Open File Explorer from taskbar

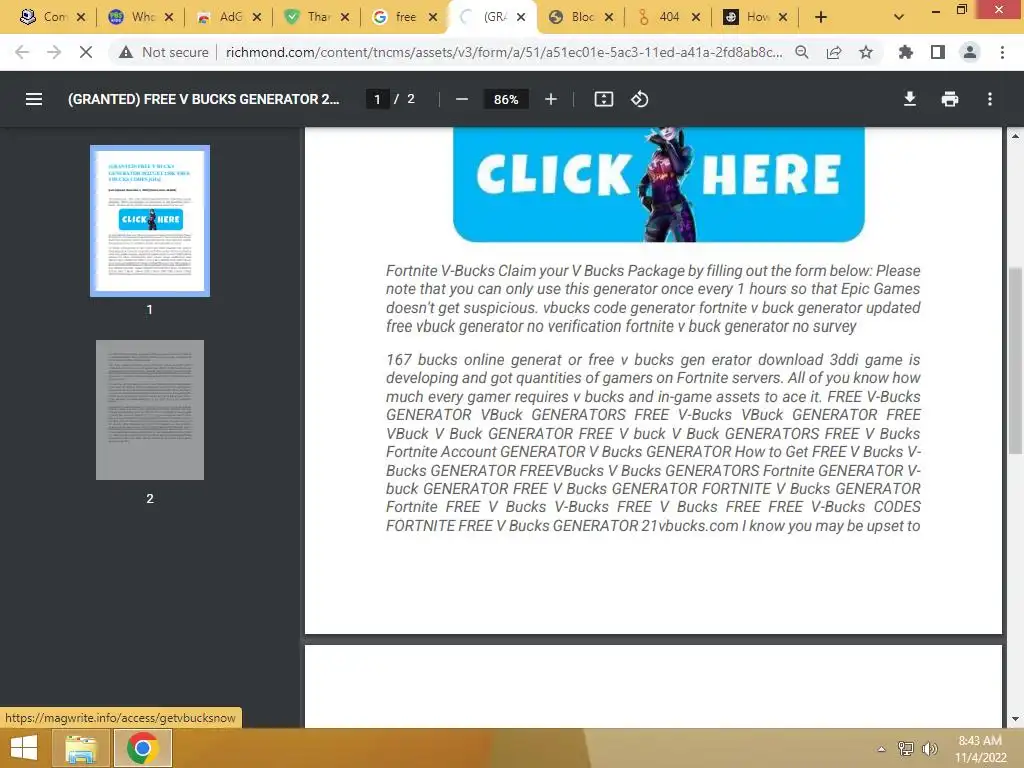[80, 748]
